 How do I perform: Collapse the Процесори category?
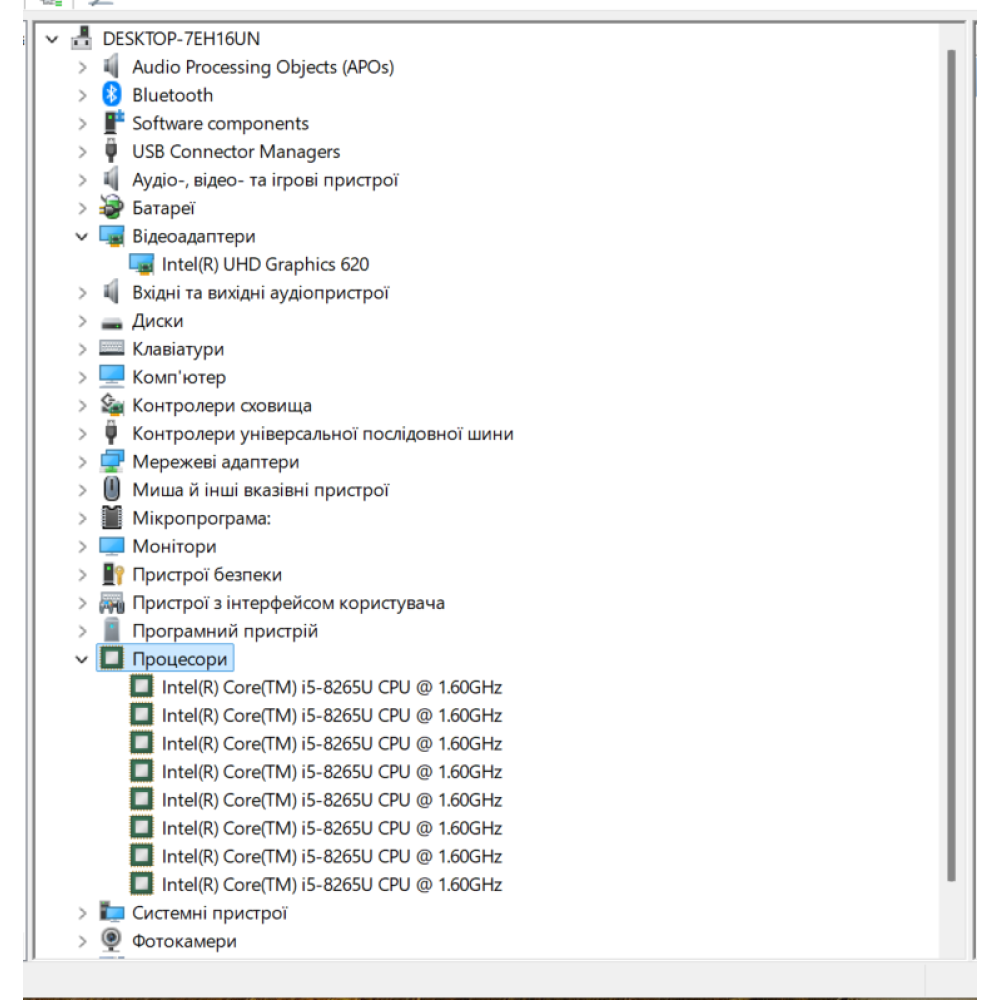pos(82,659)
